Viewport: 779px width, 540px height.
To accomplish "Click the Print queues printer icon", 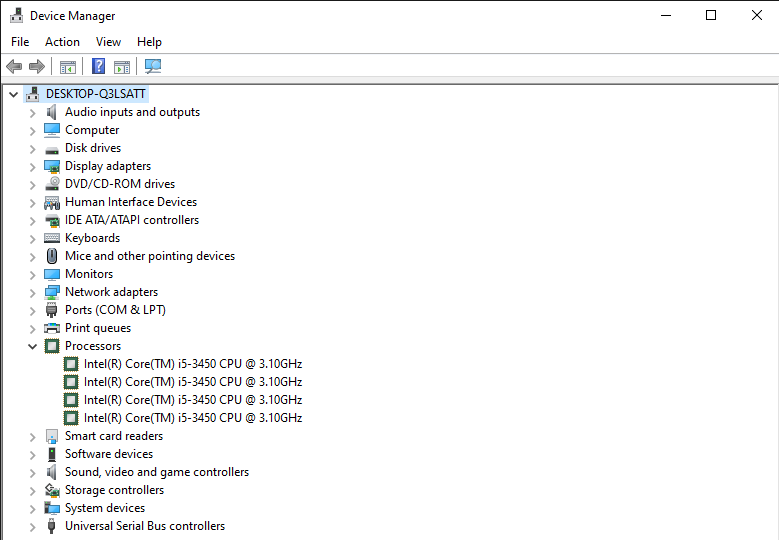I will coord(52,328).
